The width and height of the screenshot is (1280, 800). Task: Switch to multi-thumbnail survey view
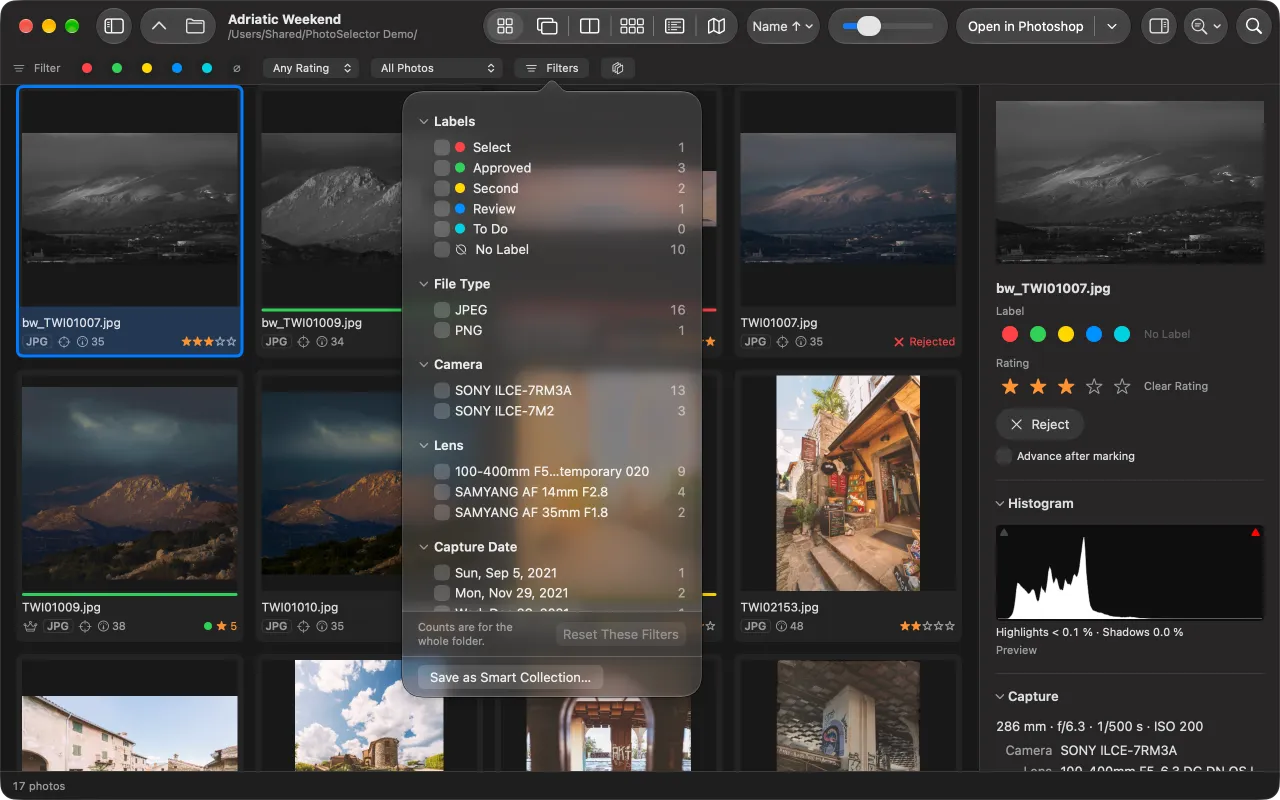pyautogui.click(x=632, y=26)
